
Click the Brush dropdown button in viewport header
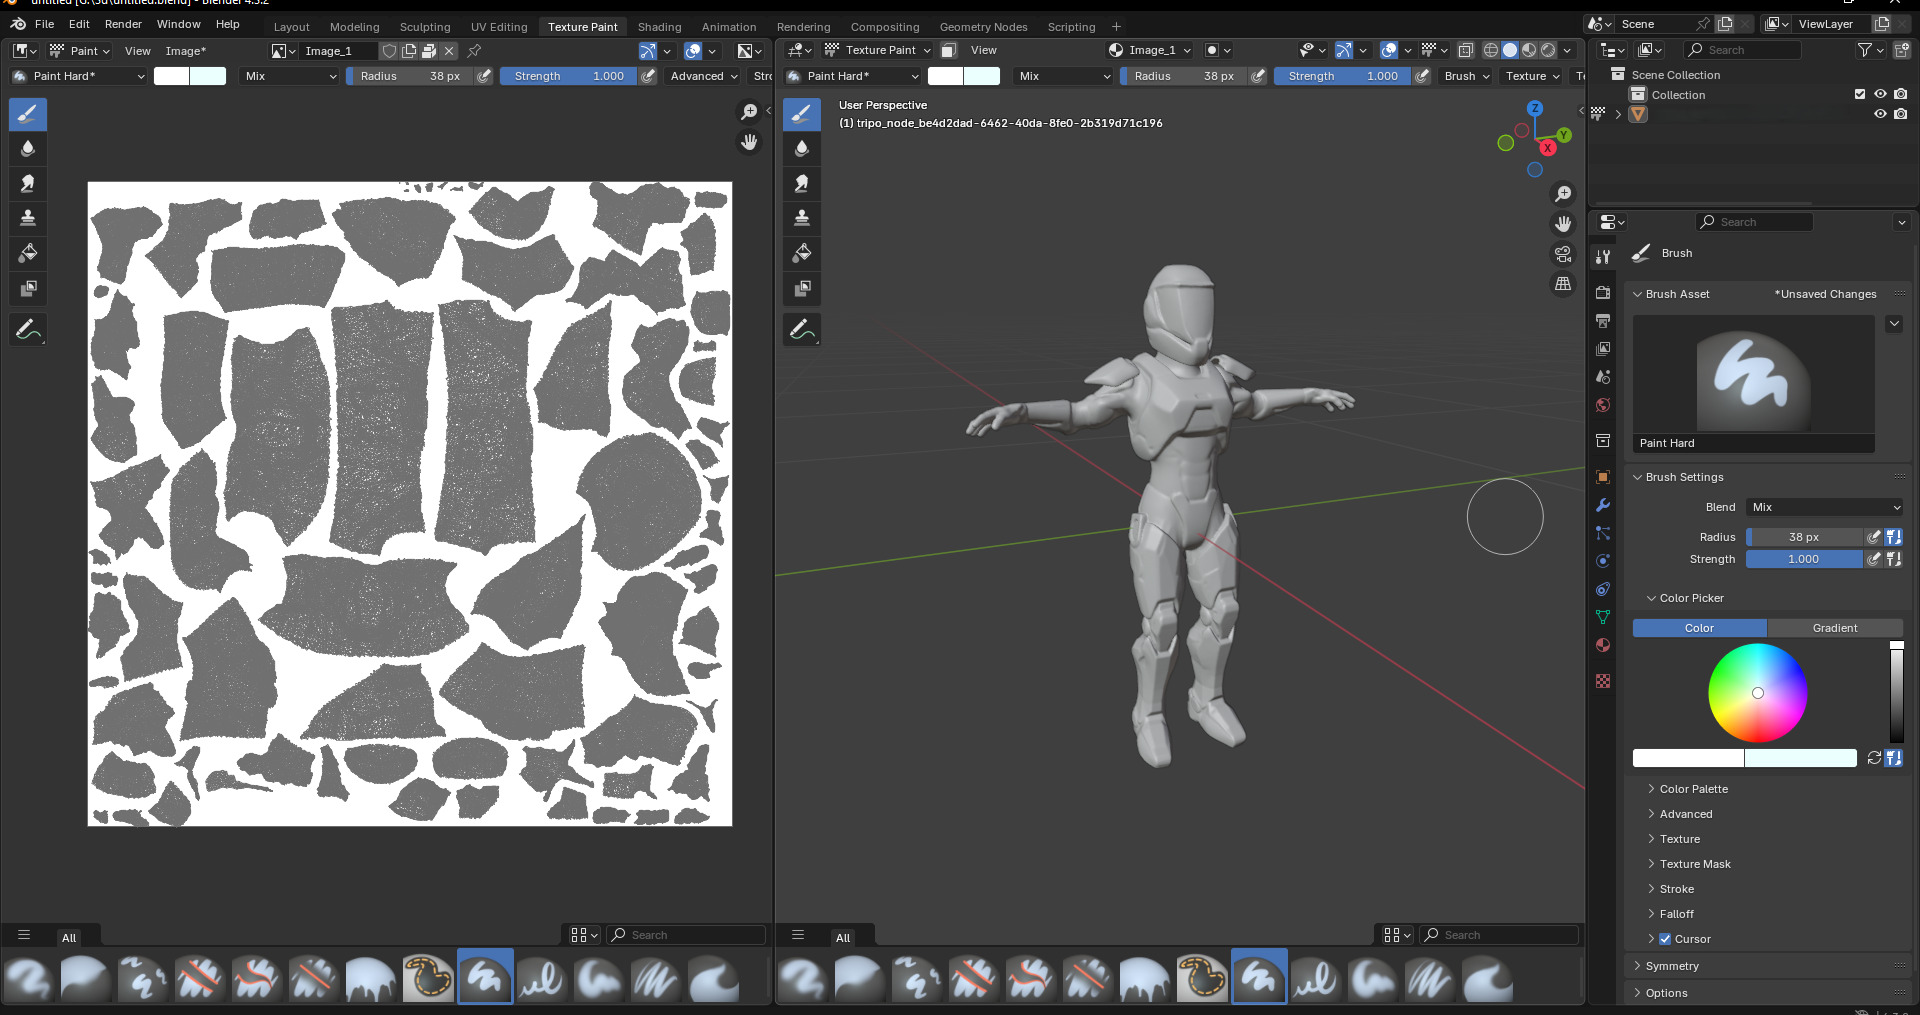click(x=1466, y=76)
